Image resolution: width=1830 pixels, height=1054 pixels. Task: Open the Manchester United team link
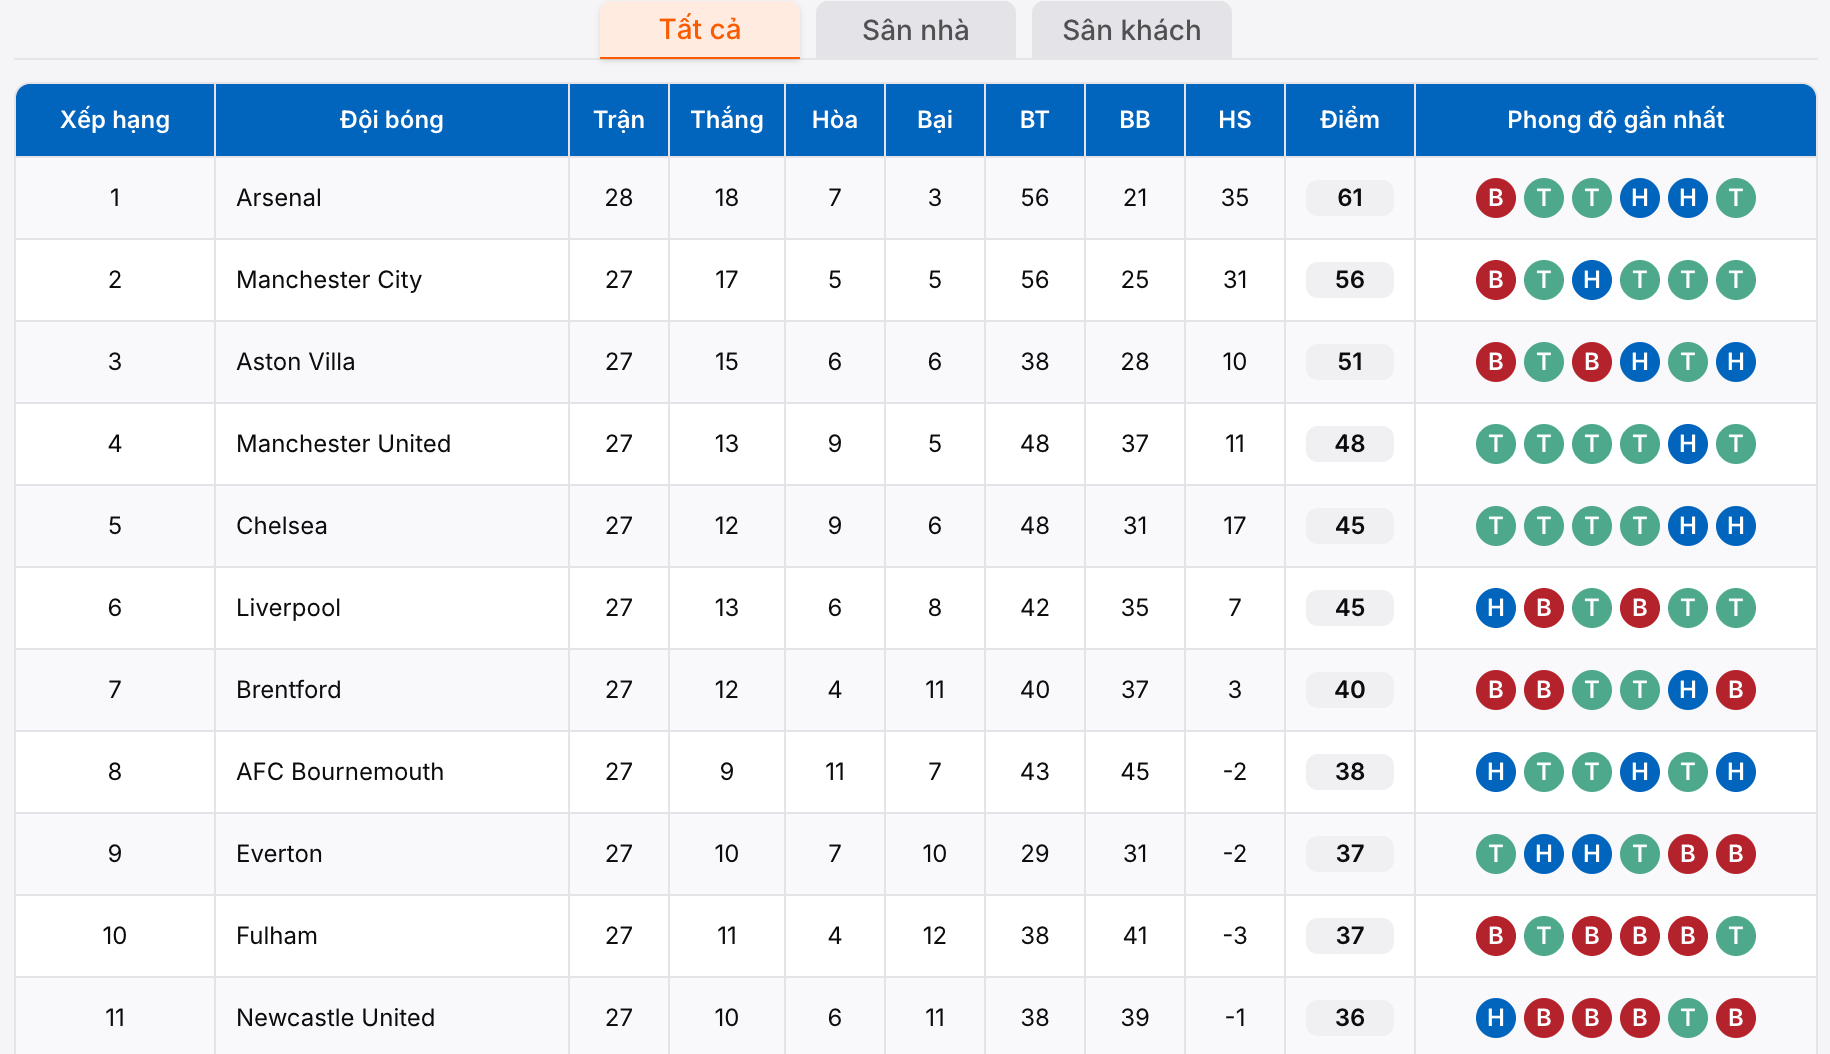click(x=343, y=444)
